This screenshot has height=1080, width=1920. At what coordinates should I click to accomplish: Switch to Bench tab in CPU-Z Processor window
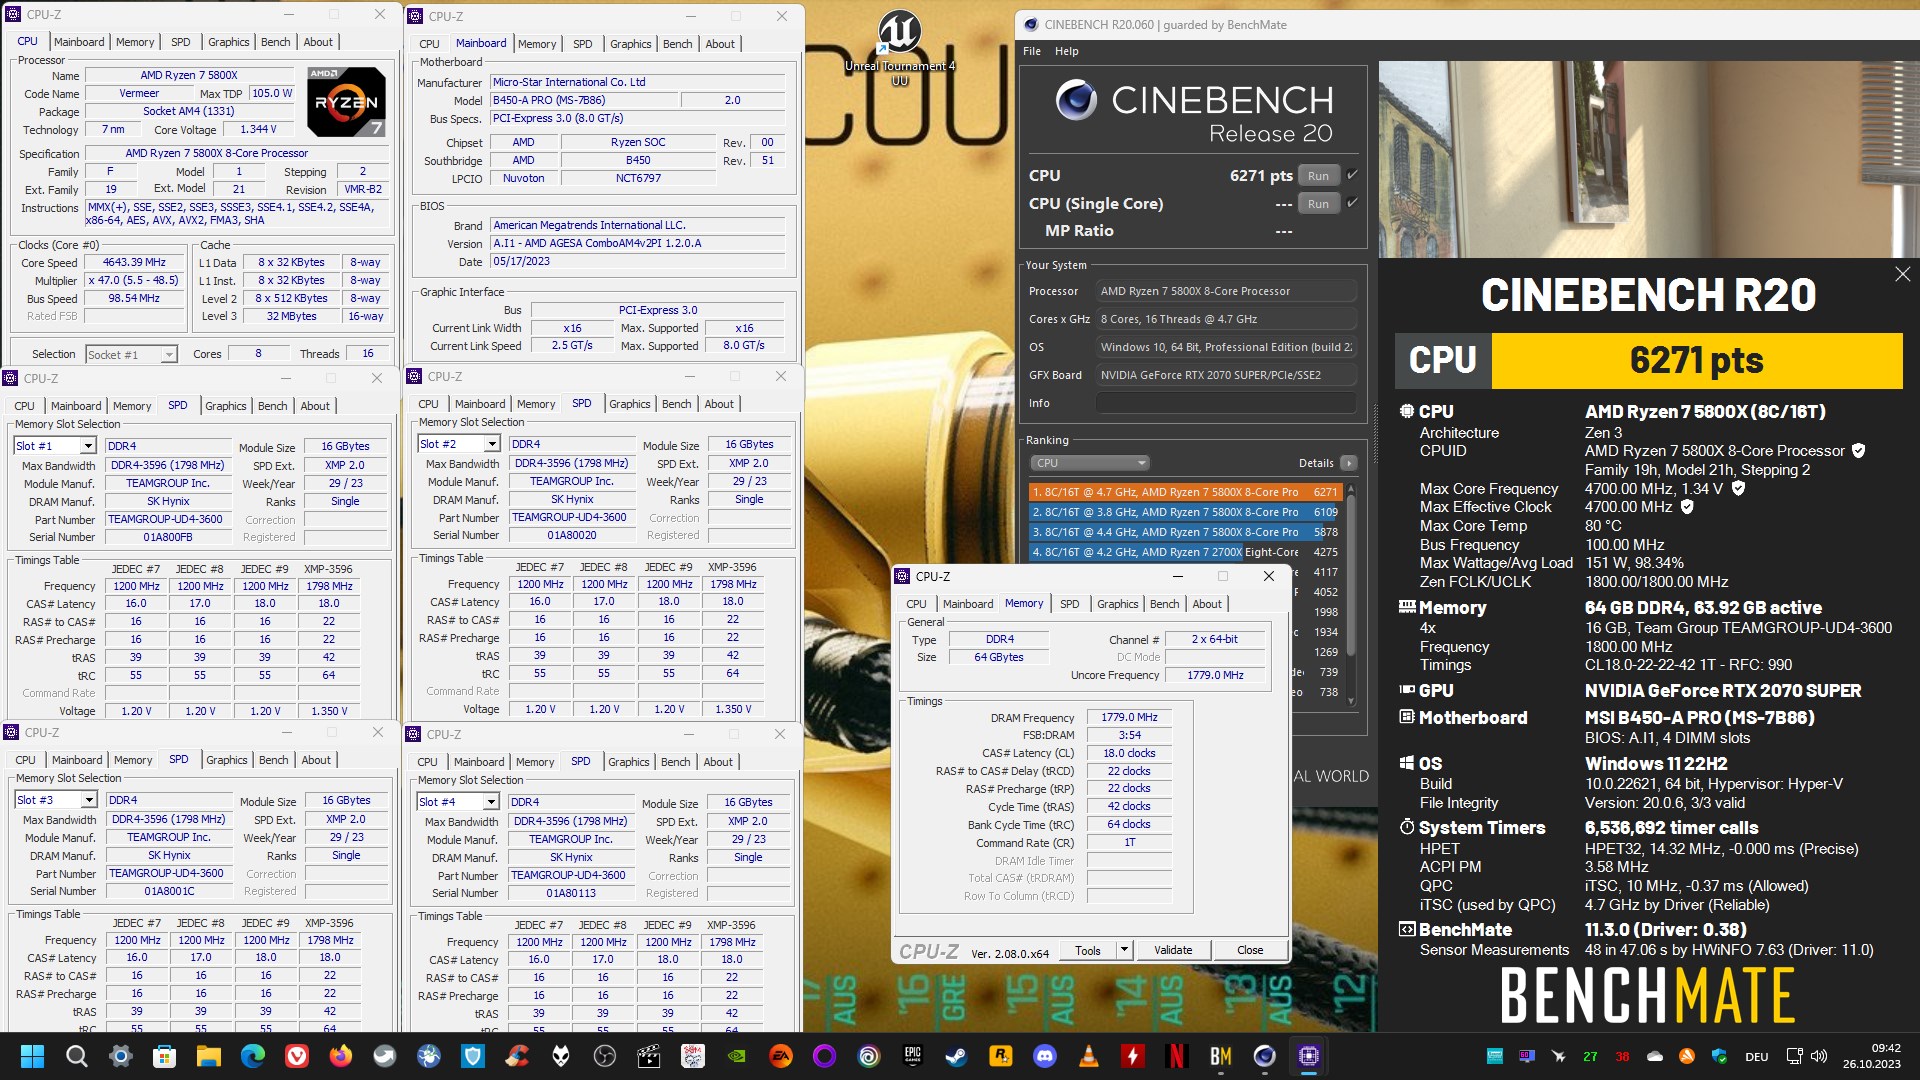[275, 42]
